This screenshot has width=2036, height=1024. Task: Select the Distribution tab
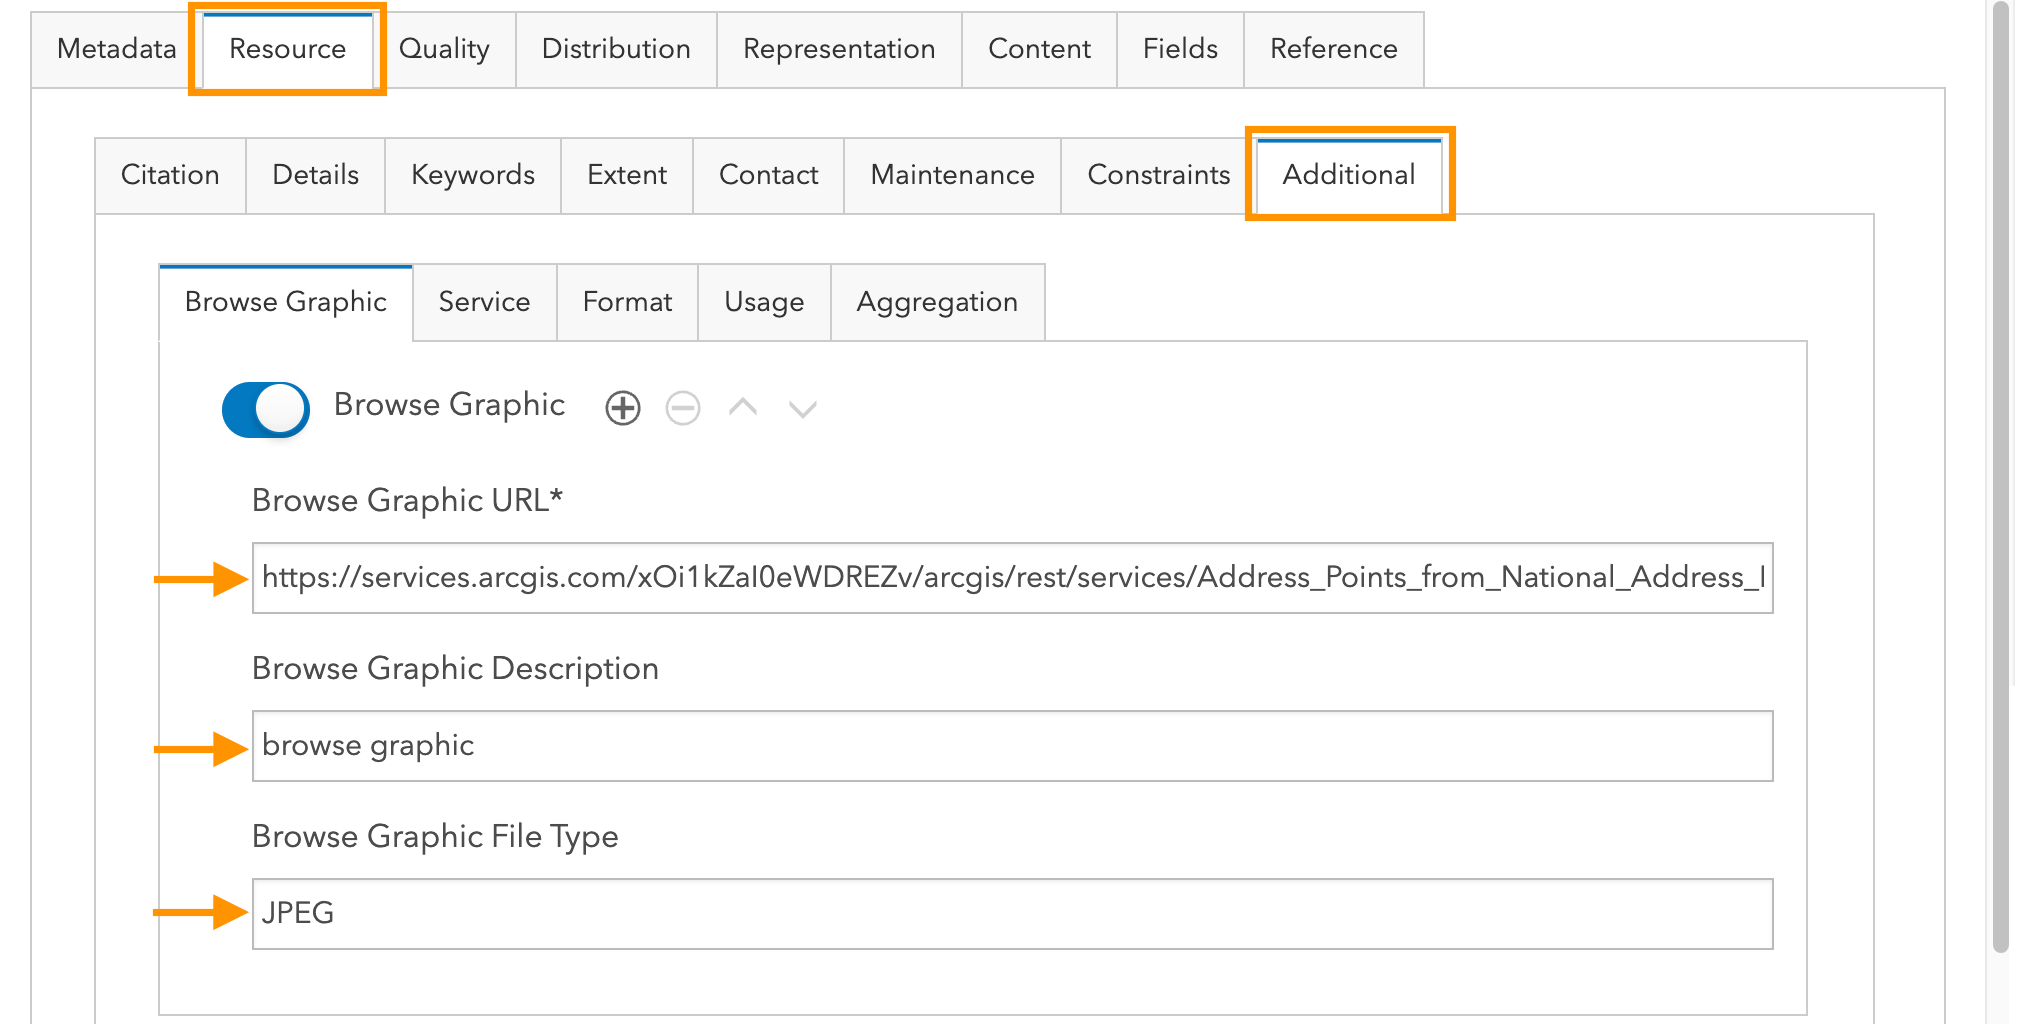(615, 49)
